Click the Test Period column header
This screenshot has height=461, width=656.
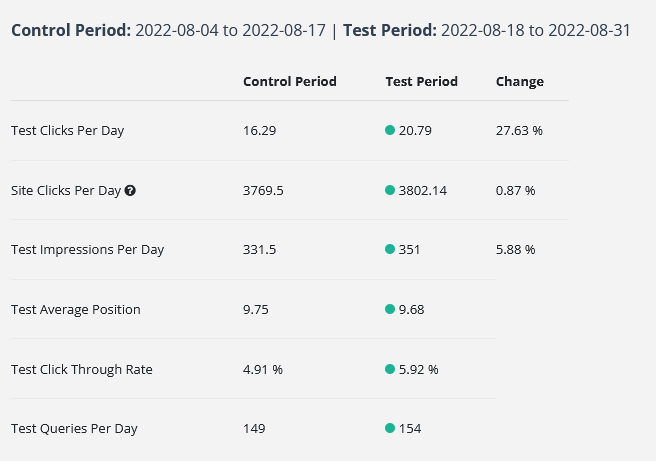point(421,81)
